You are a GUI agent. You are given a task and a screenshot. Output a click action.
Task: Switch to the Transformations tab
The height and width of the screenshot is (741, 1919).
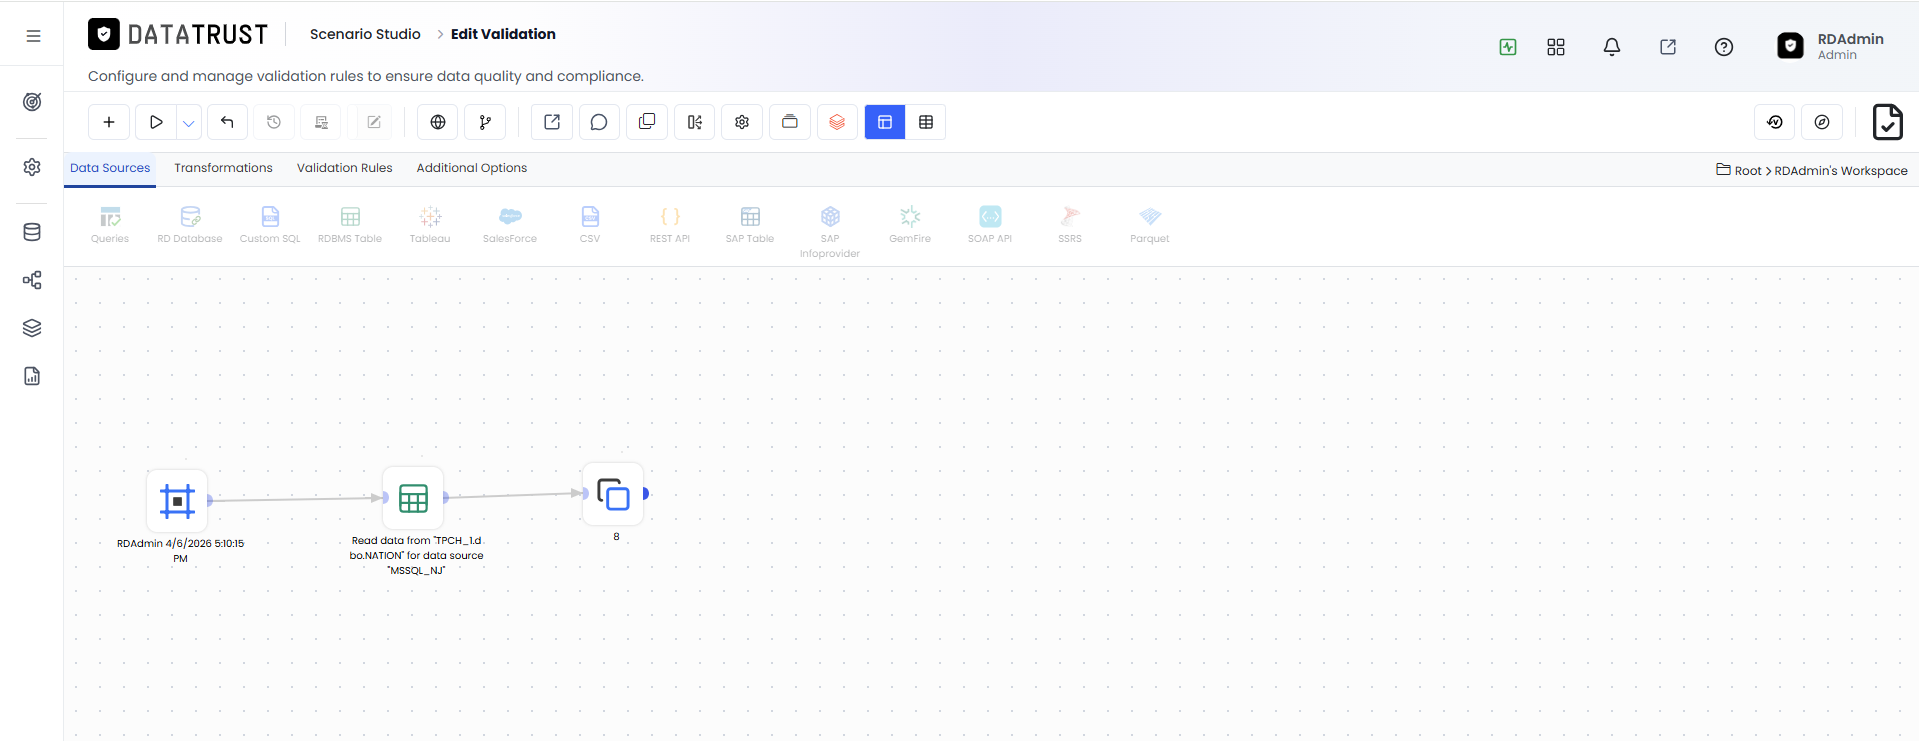click(223, 168)
